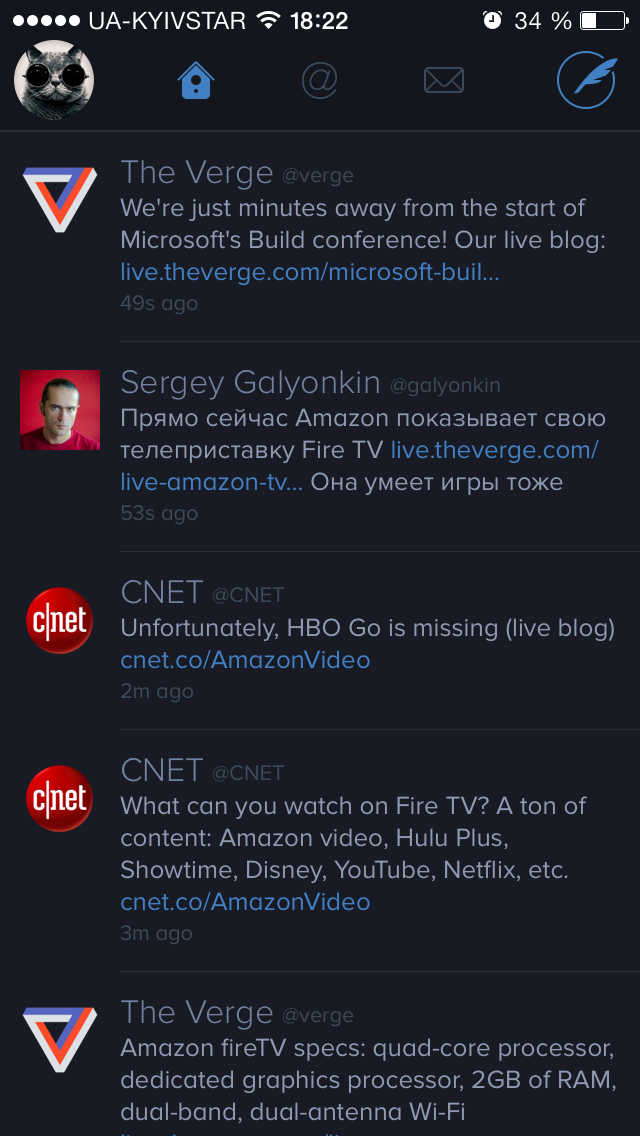Open the live.theverge.com/microsoft-buil… link
This screenshot has height=1136, width=640.
click(x=310, y=272)
